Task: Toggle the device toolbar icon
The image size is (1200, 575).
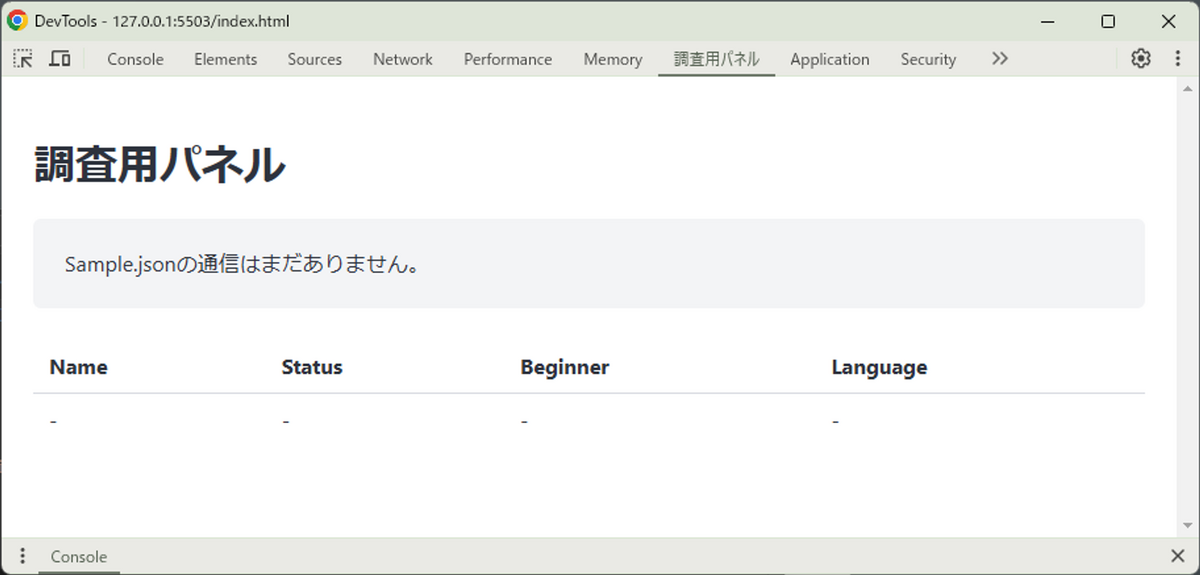Action: click(x=60, y=59)
